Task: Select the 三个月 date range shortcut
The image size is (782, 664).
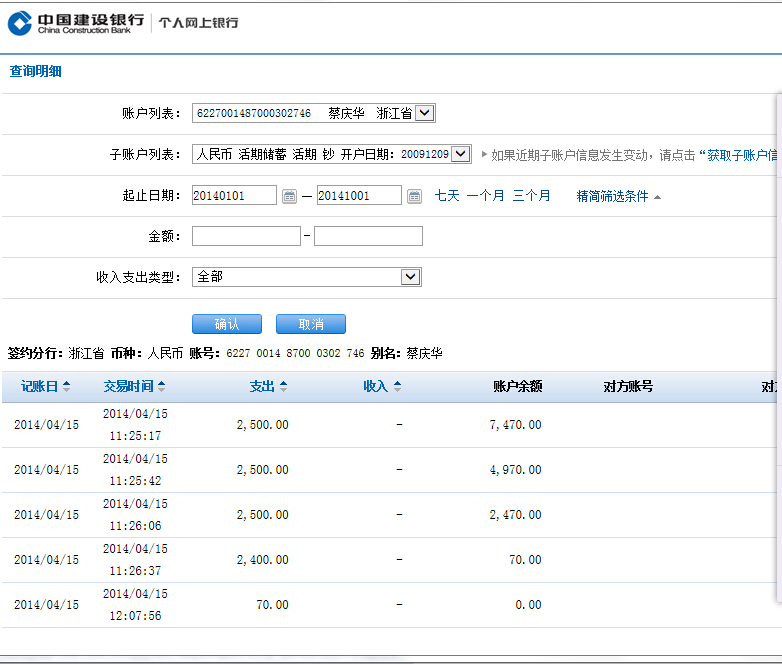Action: tap(531, 196)
